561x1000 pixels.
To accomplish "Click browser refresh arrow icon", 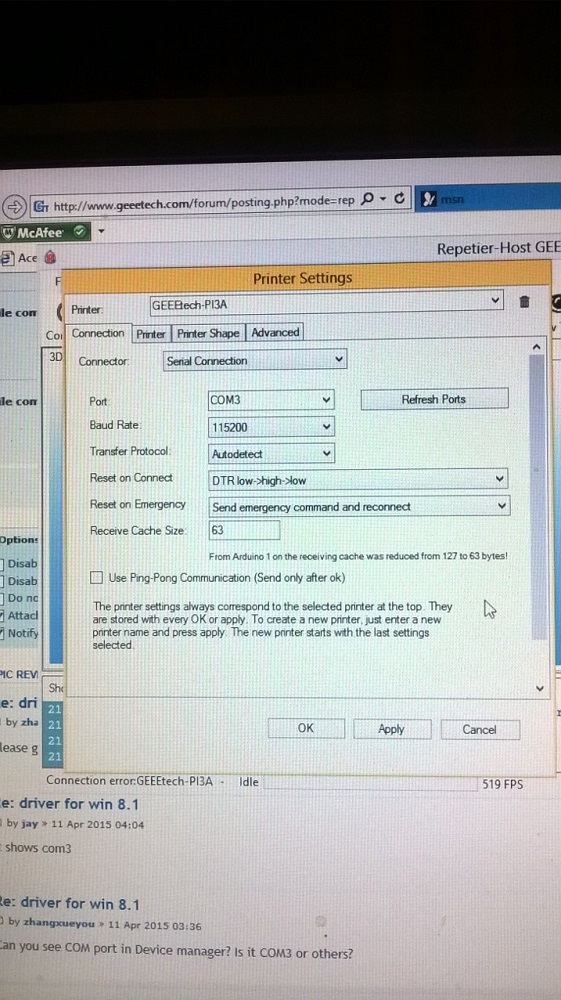I will click(400, 198).
